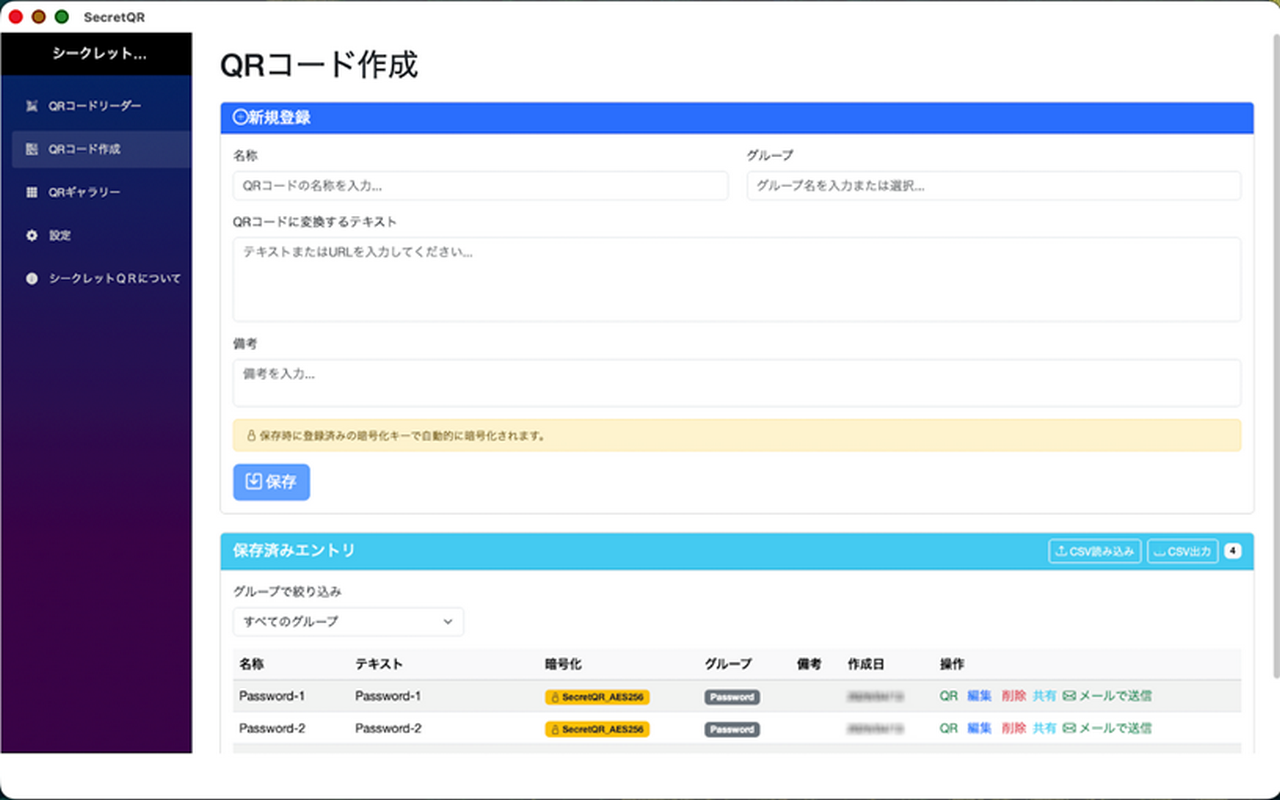Image resolution: width=1280 pixels, height=800 pixels.
Task: Click the QR code creation sidebar icon
Action: coord(32,149)
